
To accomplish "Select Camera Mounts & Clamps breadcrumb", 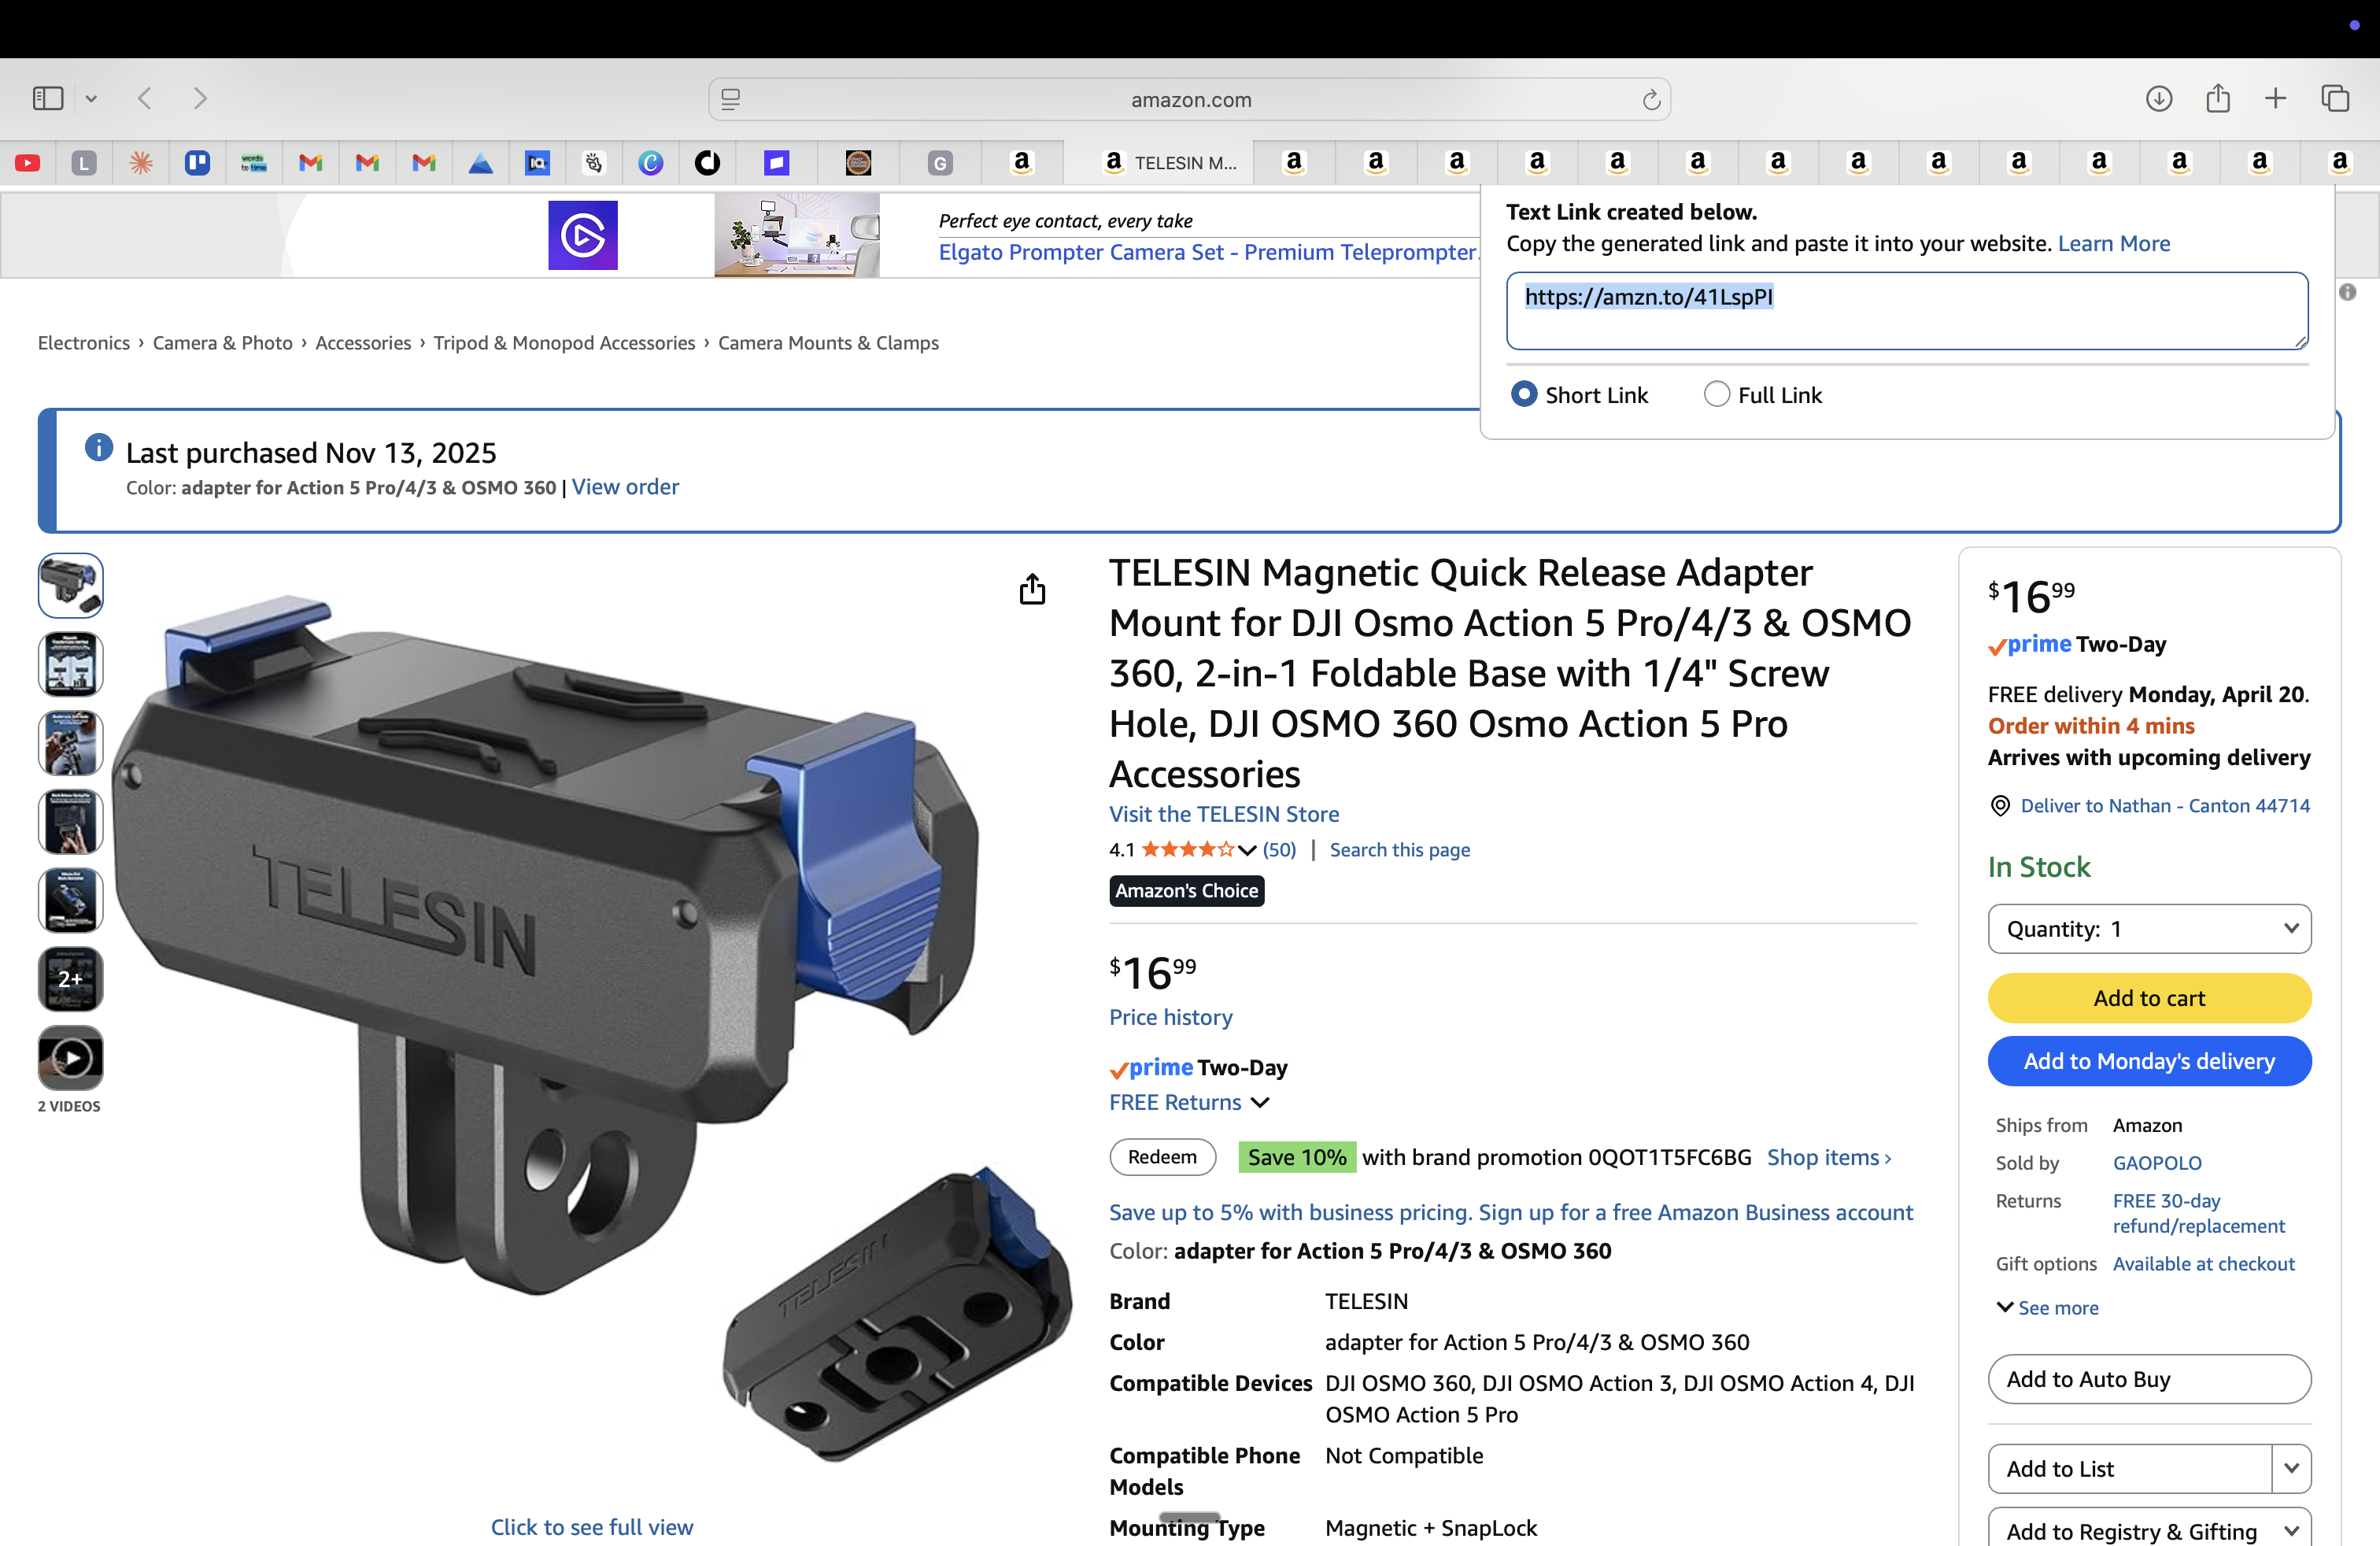I will tap(828, 343).
